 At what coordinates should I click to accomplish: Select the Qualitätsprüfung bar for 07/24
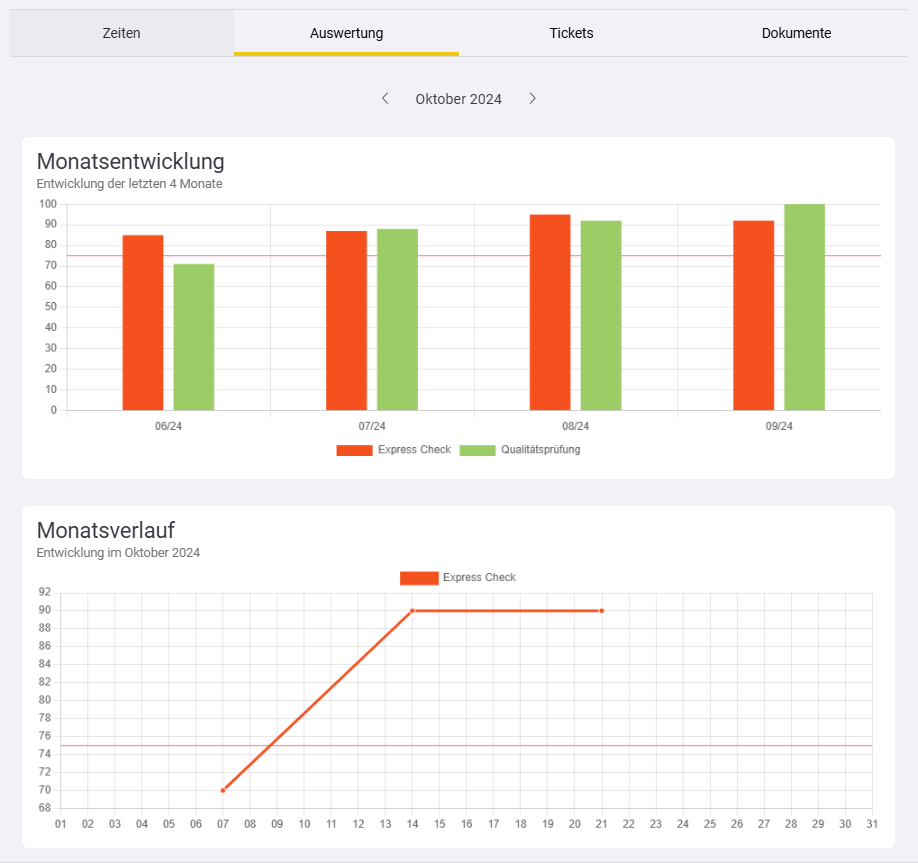tap(397, 319)
